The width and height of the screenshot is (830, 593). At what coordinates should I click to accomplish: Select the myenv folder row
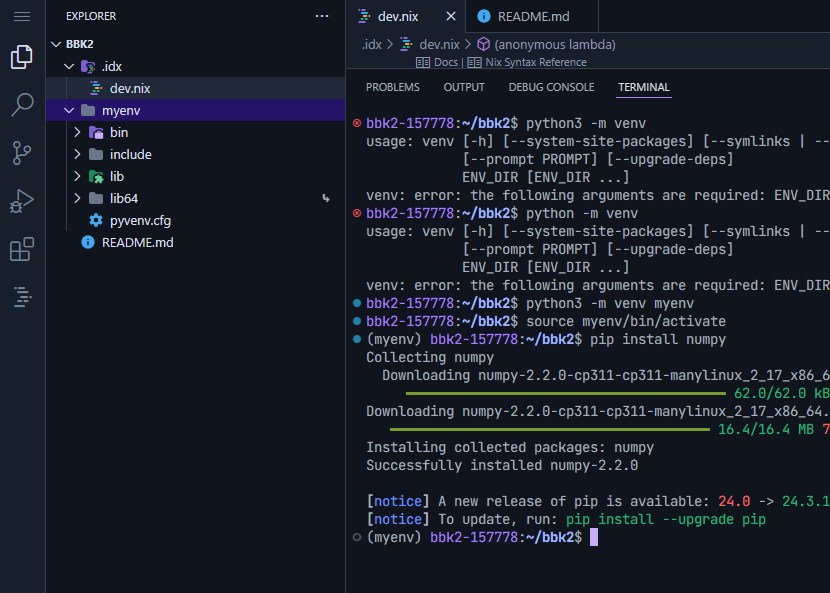(195, 110)
